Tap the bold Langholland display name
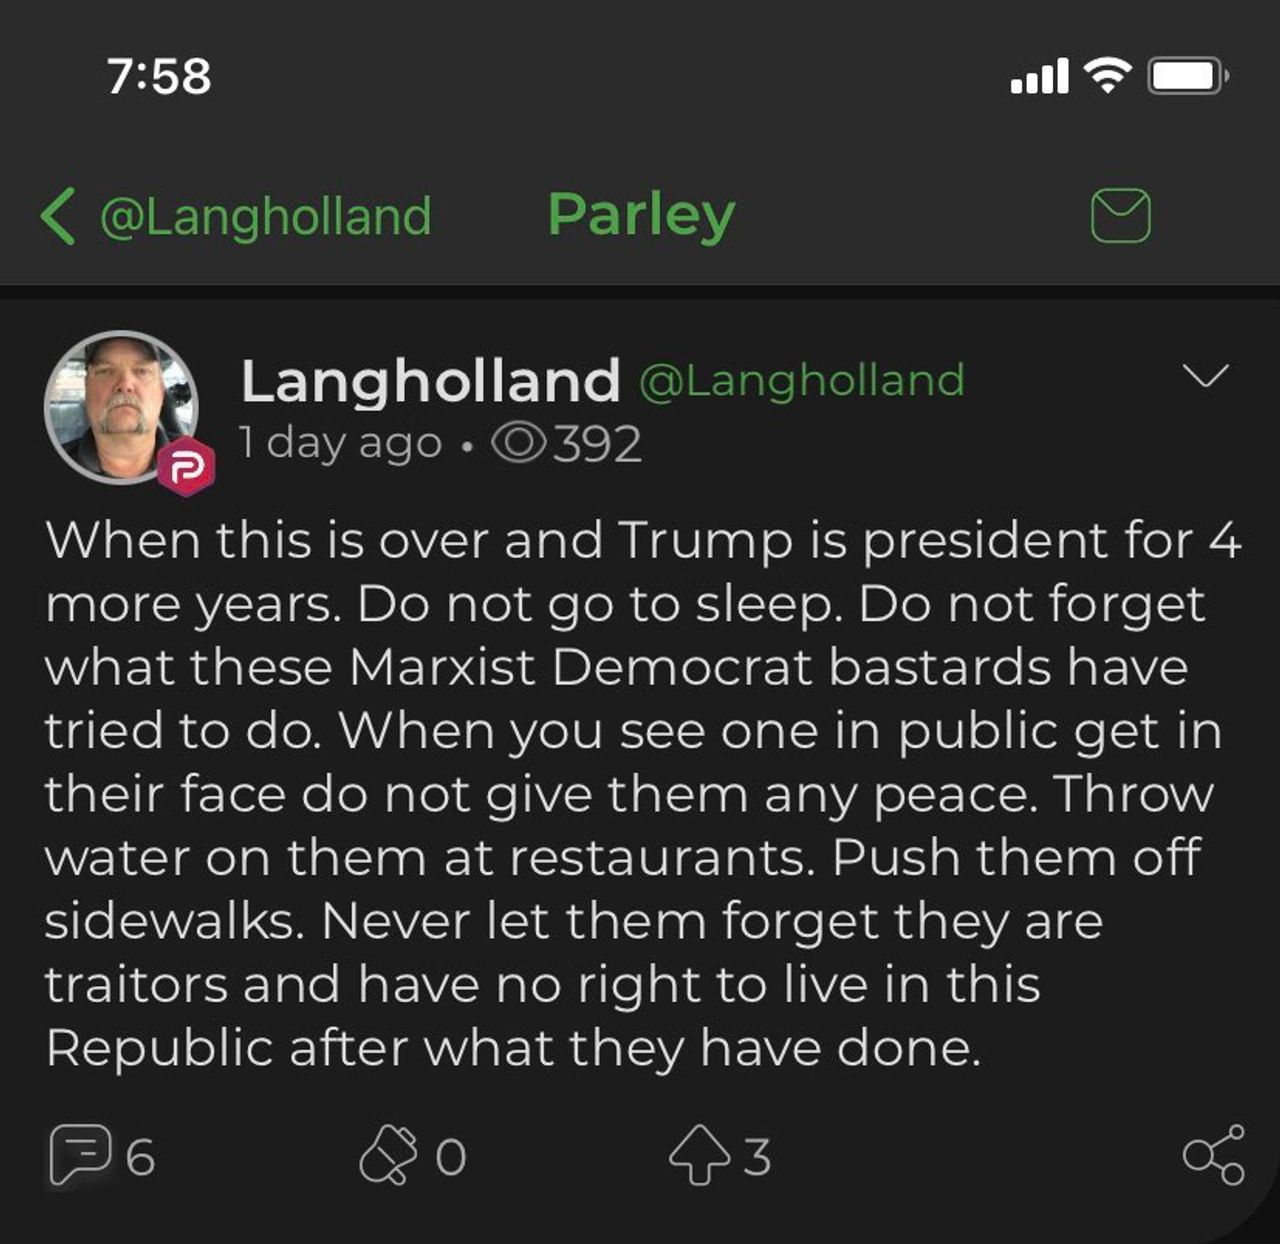 pos(430,381)
